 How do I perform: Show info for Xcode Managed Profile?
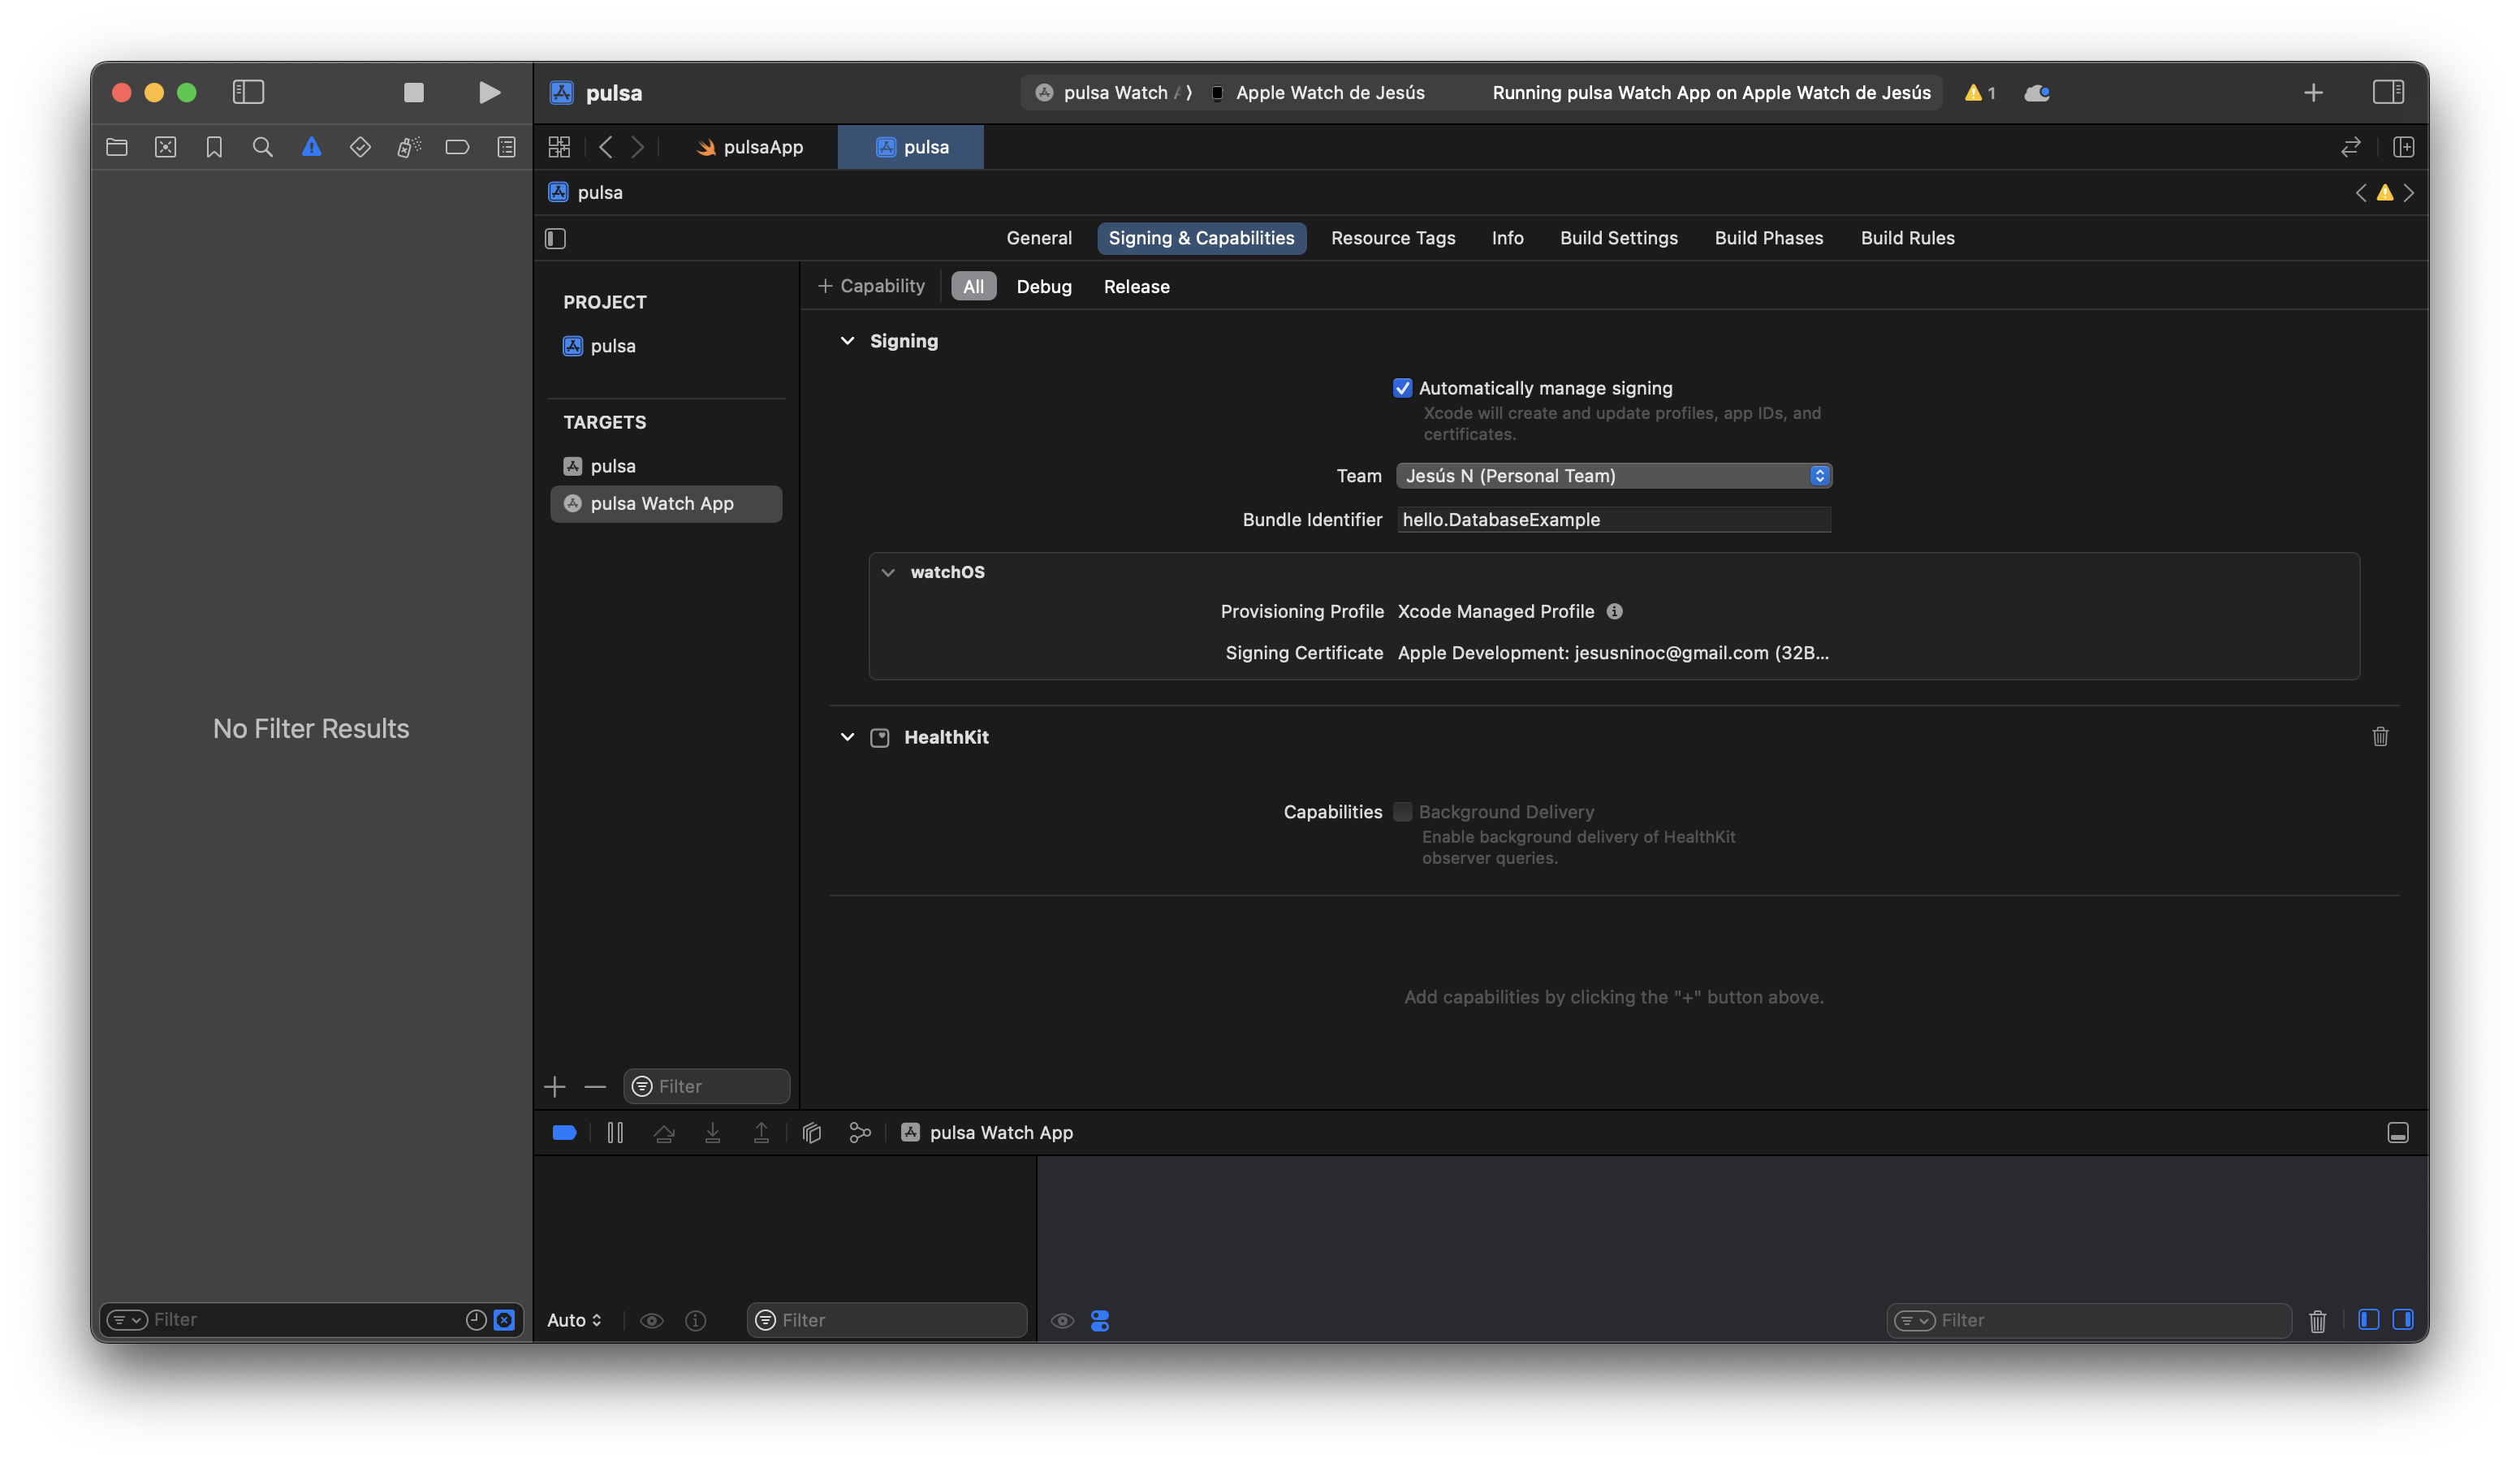(x=1614, y=611)
